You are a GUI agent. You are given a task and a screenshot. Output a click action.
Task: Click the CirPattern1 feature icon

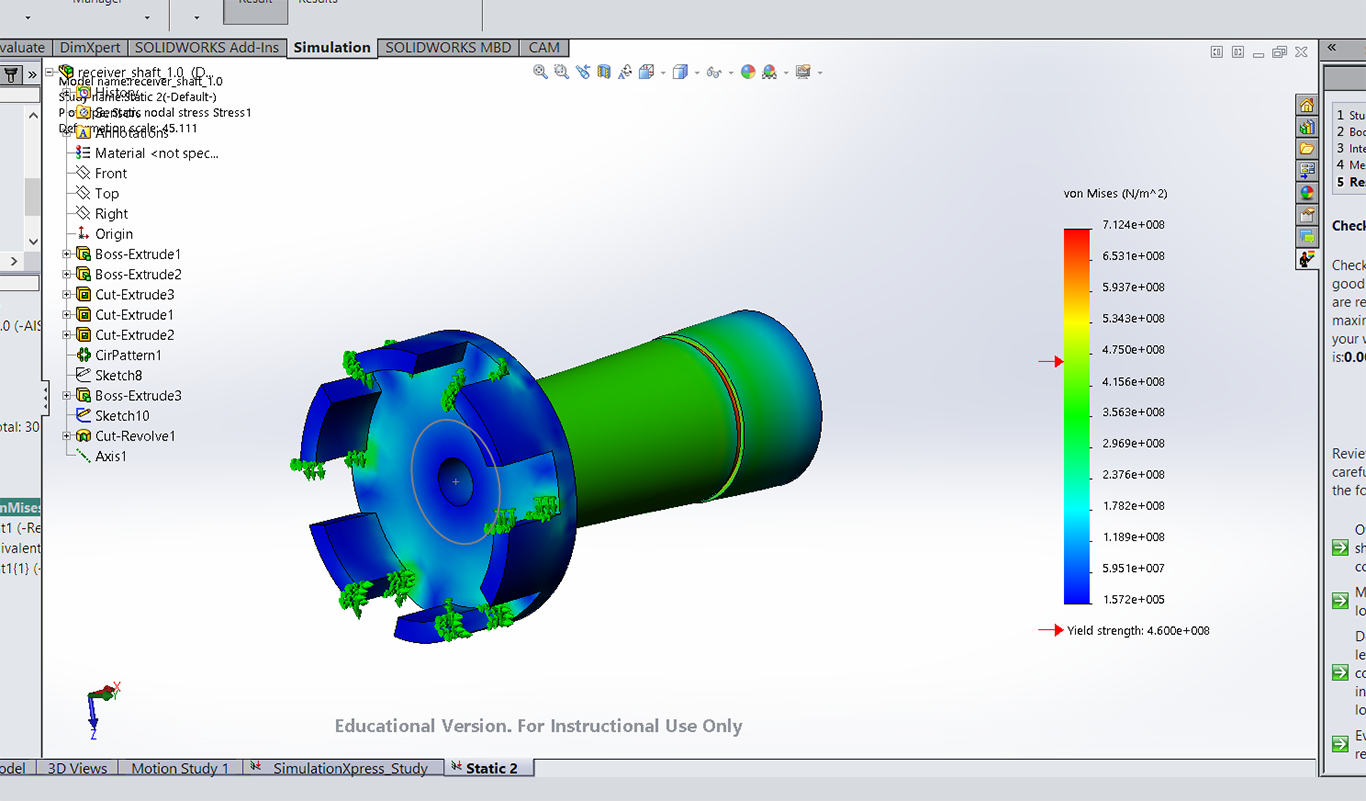click(x=84, y=355)
